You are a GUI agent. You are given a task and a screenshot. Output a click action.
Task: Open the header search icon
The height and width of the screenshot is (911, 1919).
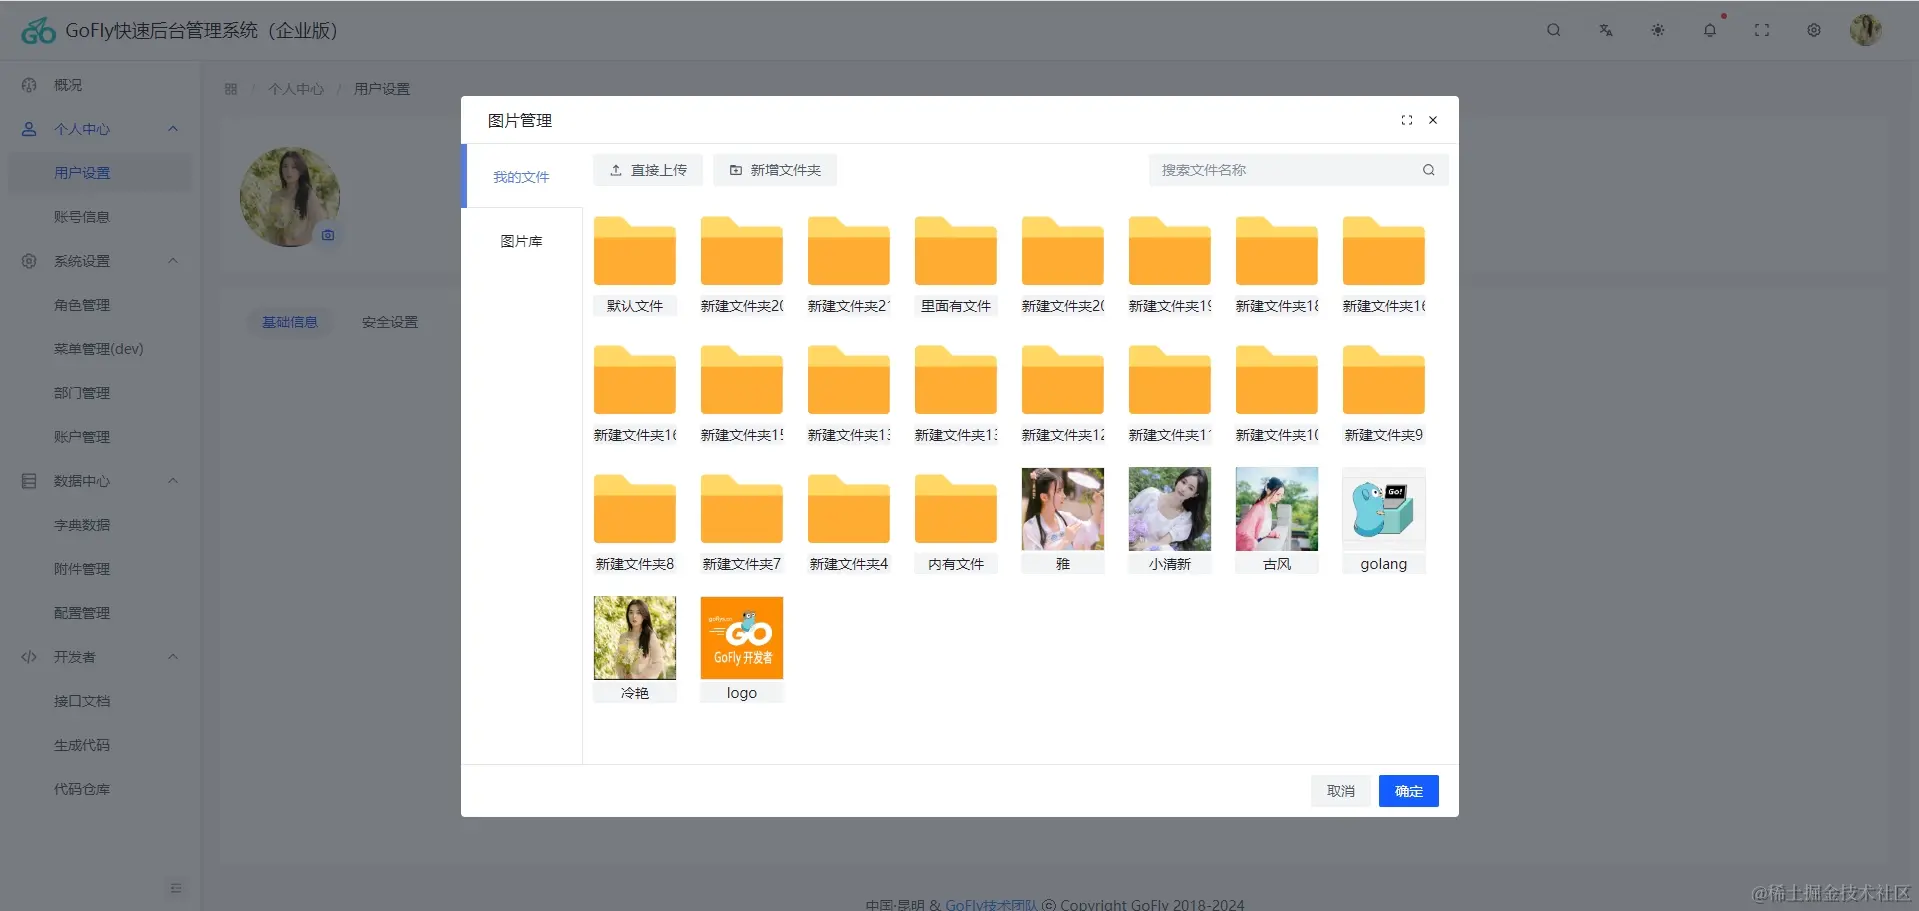1553,30
